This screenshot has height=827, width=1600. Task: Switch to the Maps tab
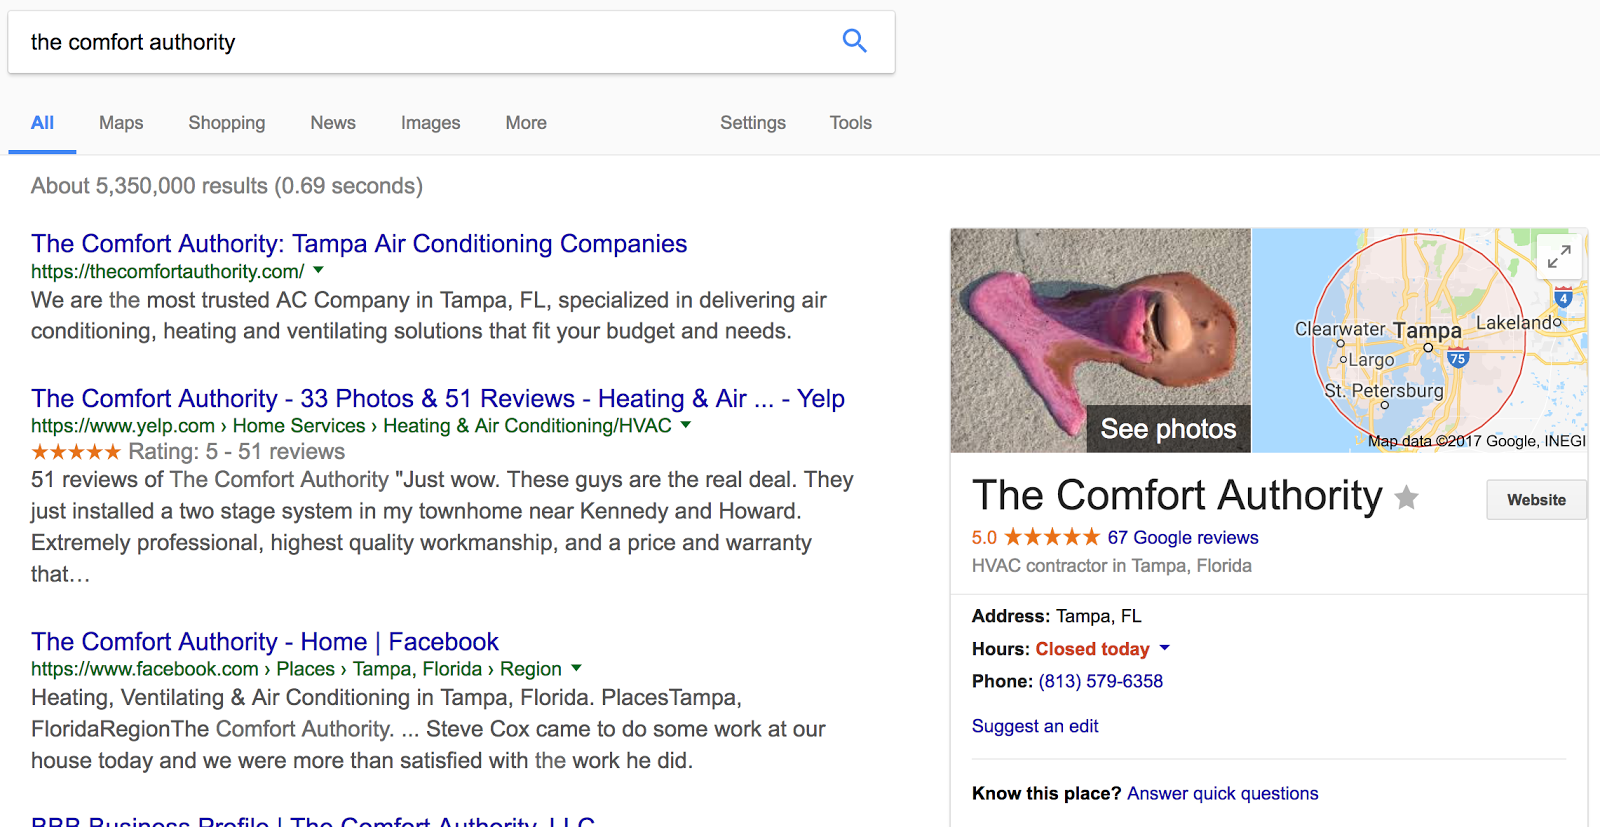(121, 123)
